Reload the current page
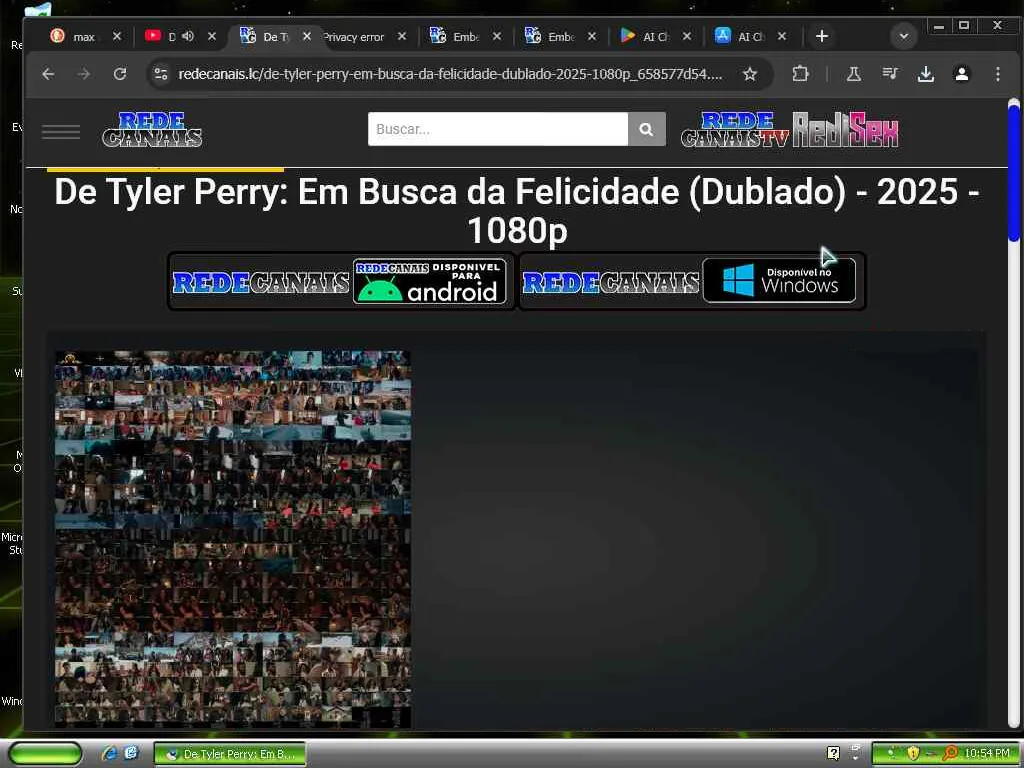 click(x=120, y=74)
